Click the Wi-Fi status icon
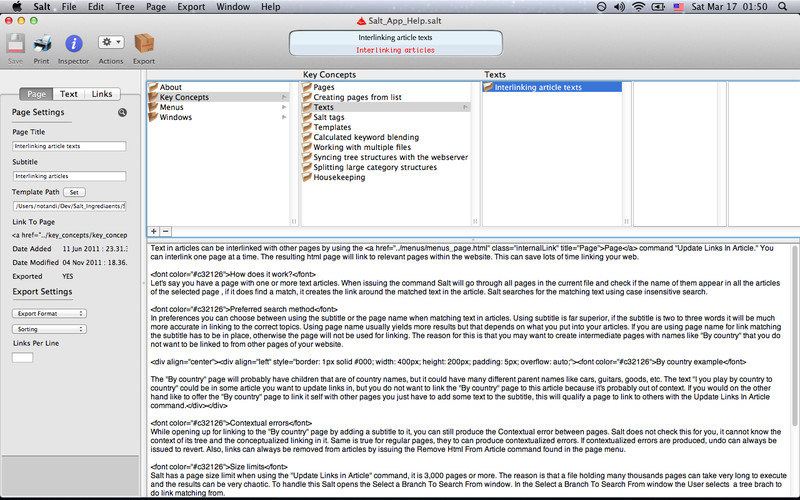 (638, 7)
